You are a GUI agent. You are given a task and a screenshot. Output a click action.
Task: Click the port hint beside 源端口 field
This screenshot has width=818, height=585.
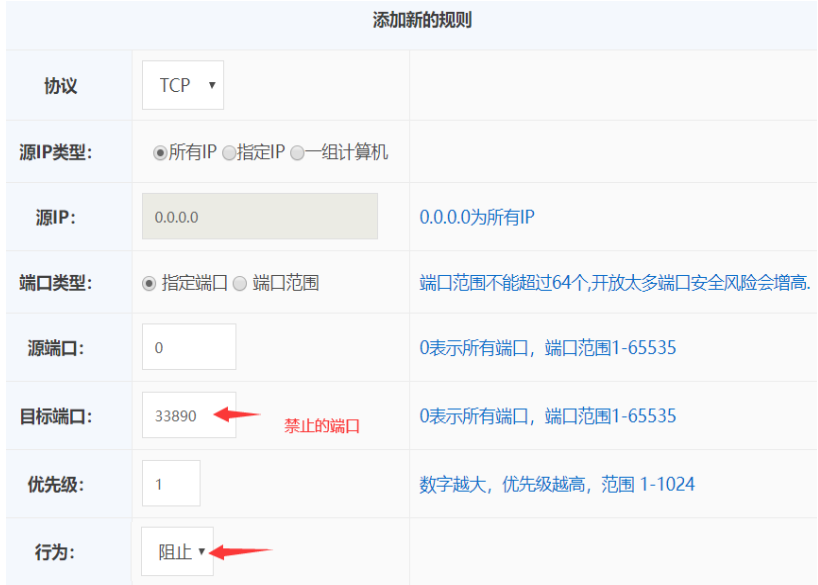(548, 348)
